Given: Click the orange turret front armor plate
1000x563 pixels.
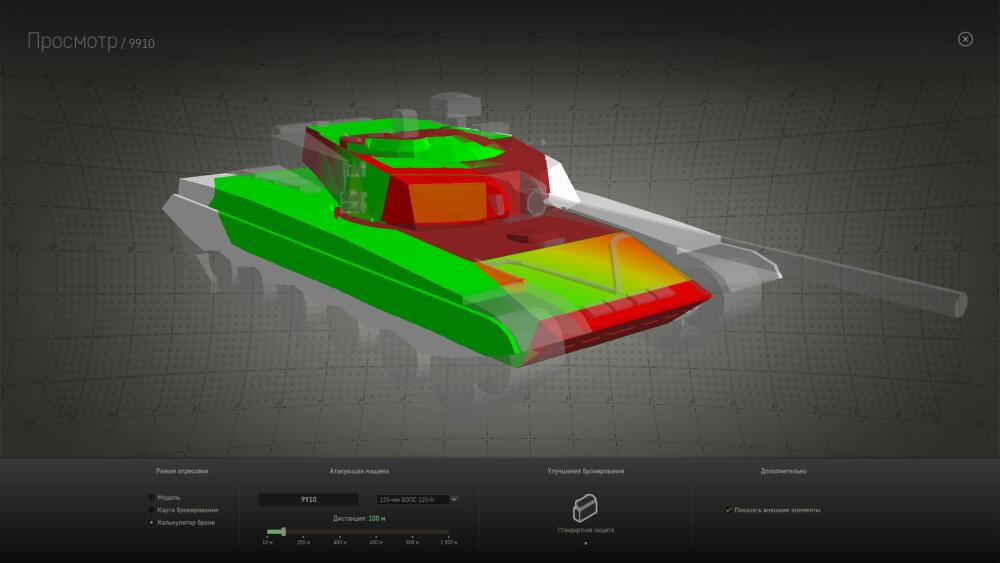Looking at the screenshot, I should click(x=450, y=202).
